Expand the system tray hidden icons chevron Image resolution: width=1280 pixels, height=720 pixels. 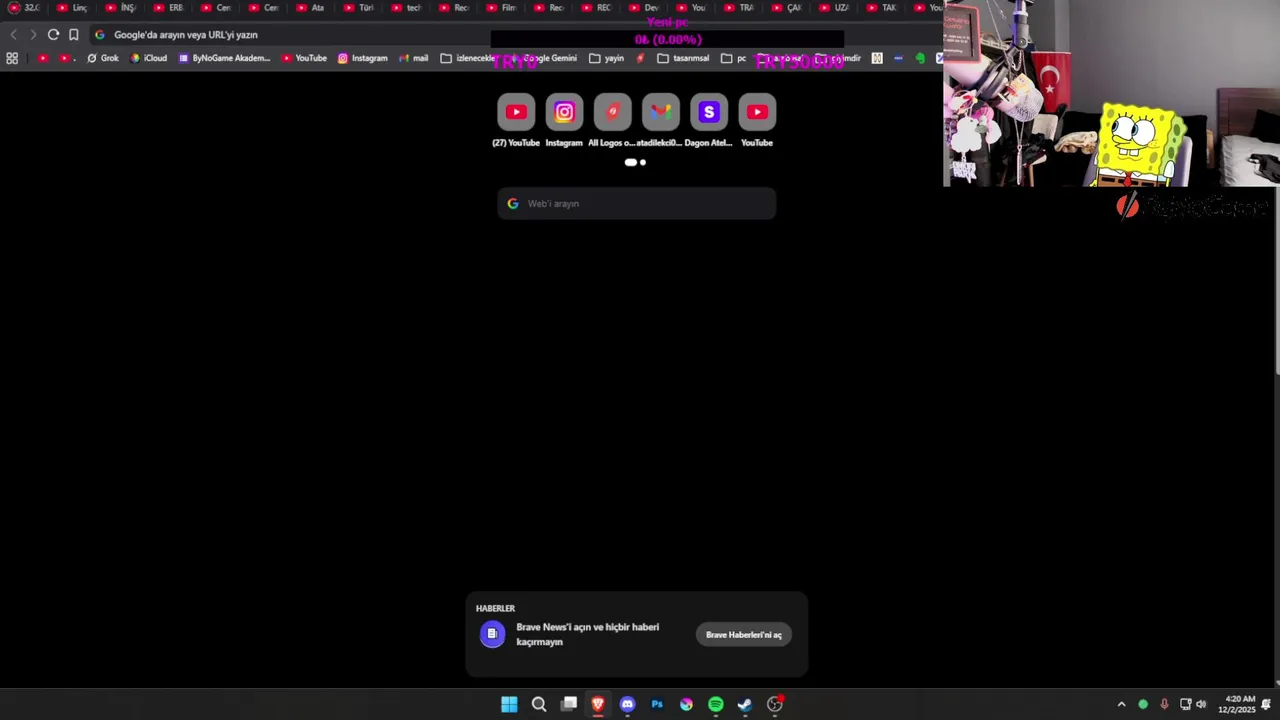point(1121,704)
